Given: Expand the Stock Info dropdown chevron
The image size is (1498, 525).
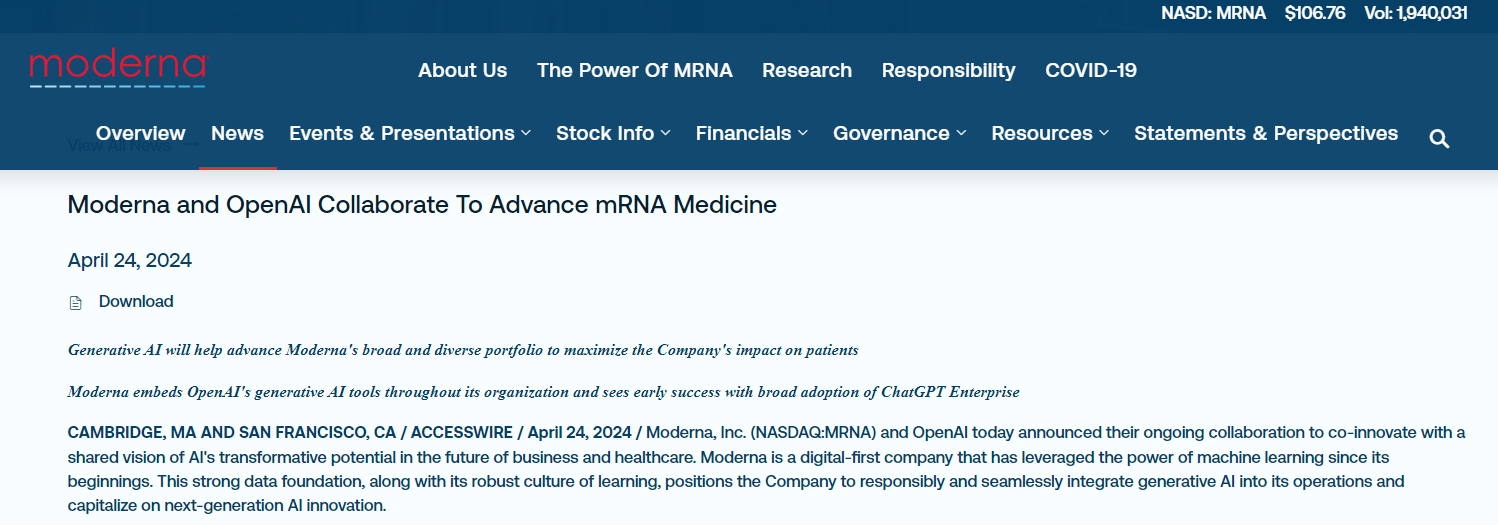Looking at the screenshot, I should (x=666, y=133).
